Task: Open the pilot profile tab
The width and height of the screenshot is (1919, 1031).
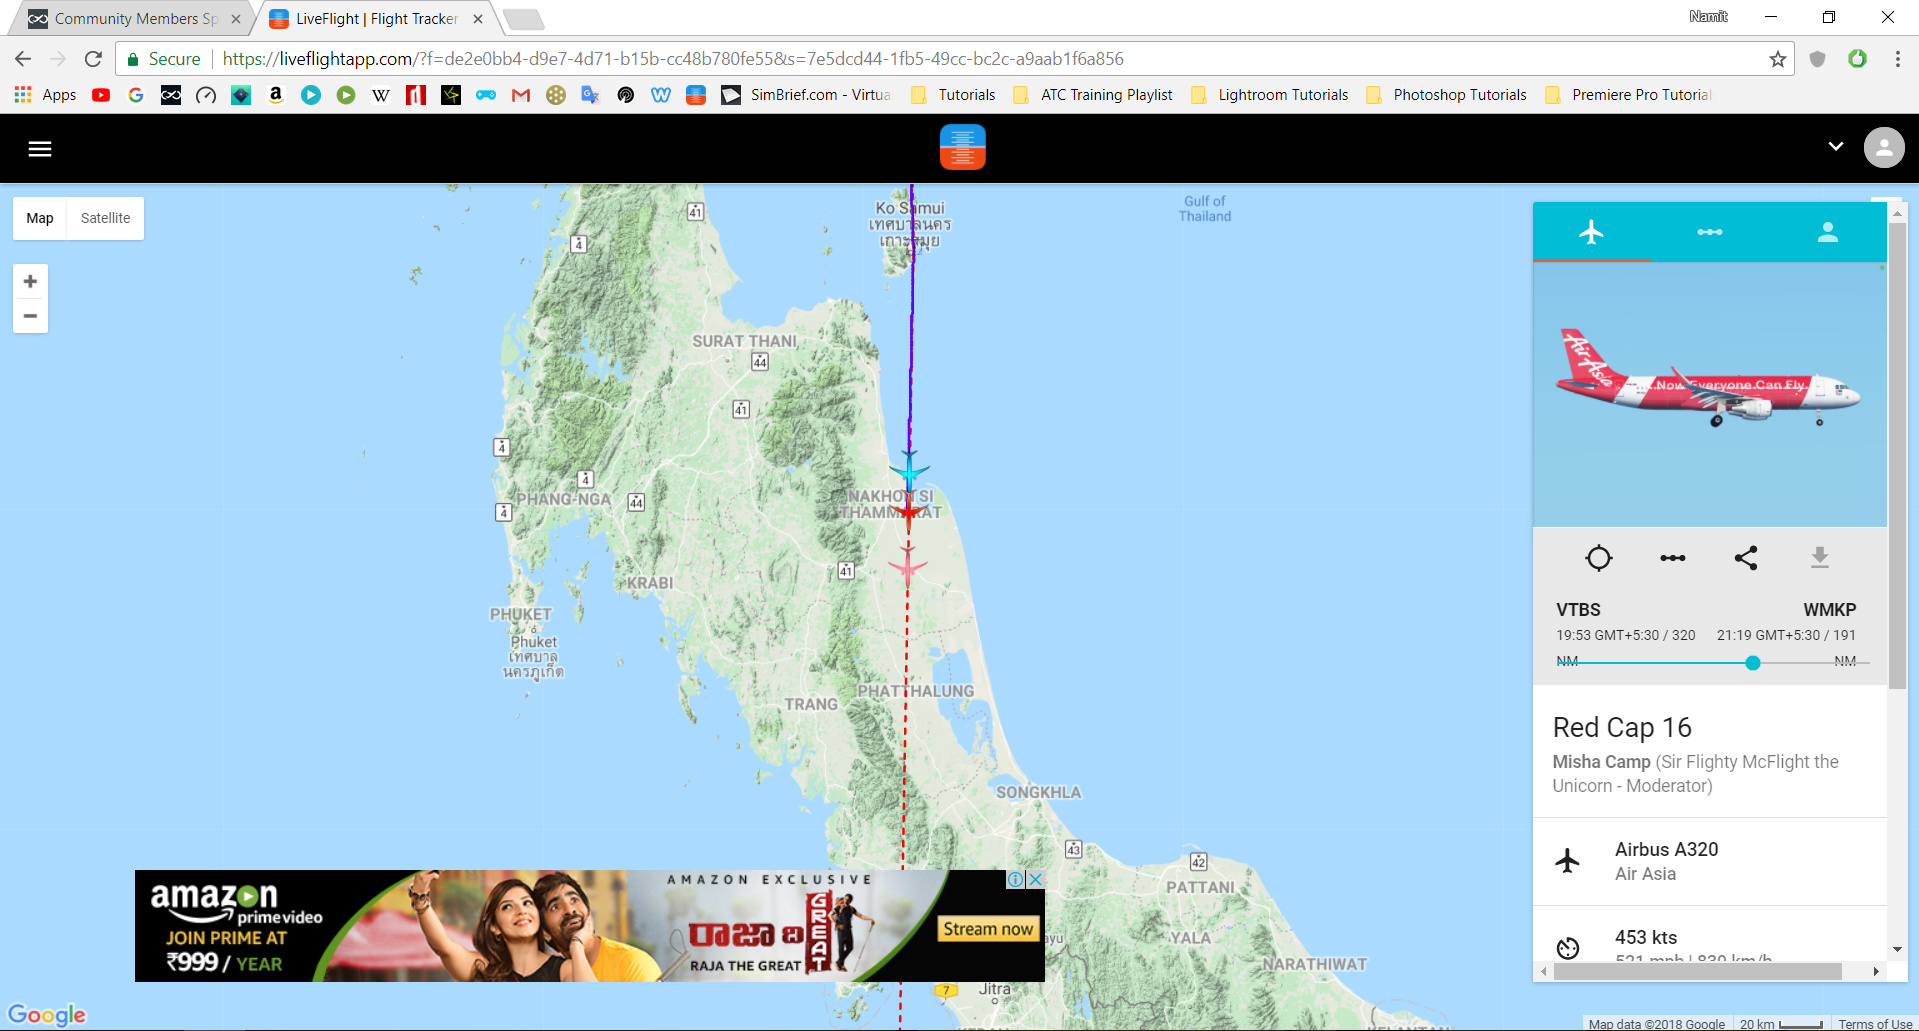Action: pos(1827,232)
